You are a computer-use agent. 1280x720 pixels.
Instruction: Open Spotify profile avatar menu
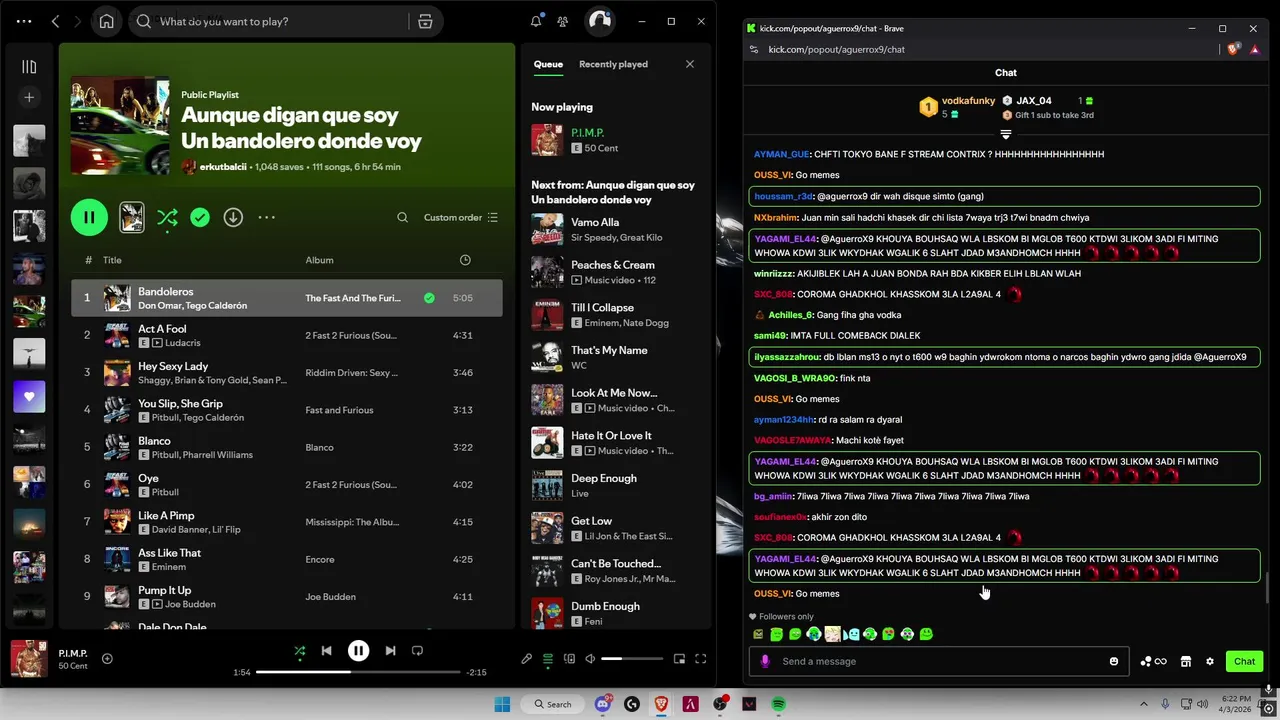click(599, 21)
